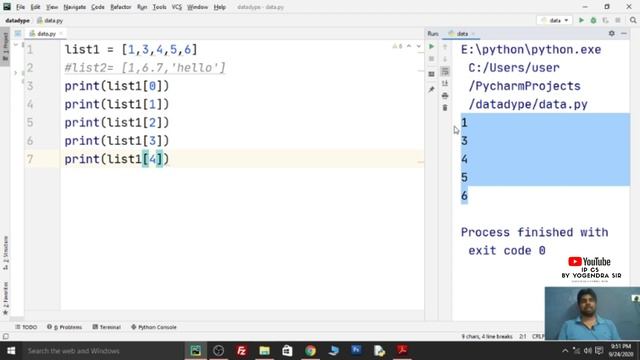Open the VCS menu
The width and height of the screenshot is (640, 360).
(177, 7)
